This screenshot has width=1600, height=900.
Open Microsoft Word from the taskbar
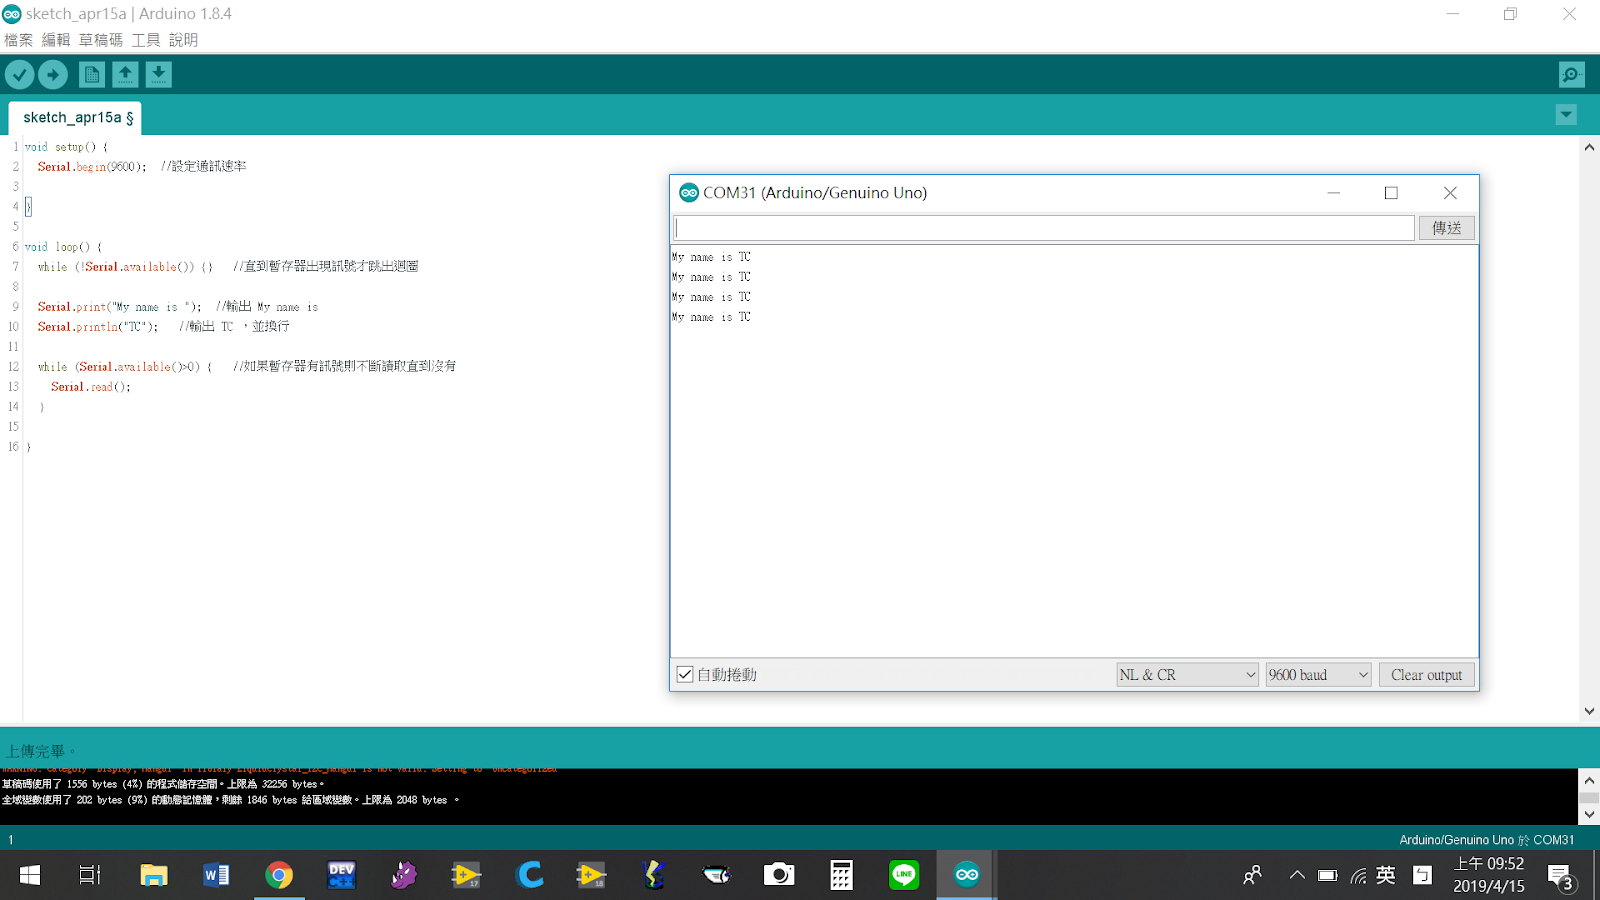(x=217, y=875)
